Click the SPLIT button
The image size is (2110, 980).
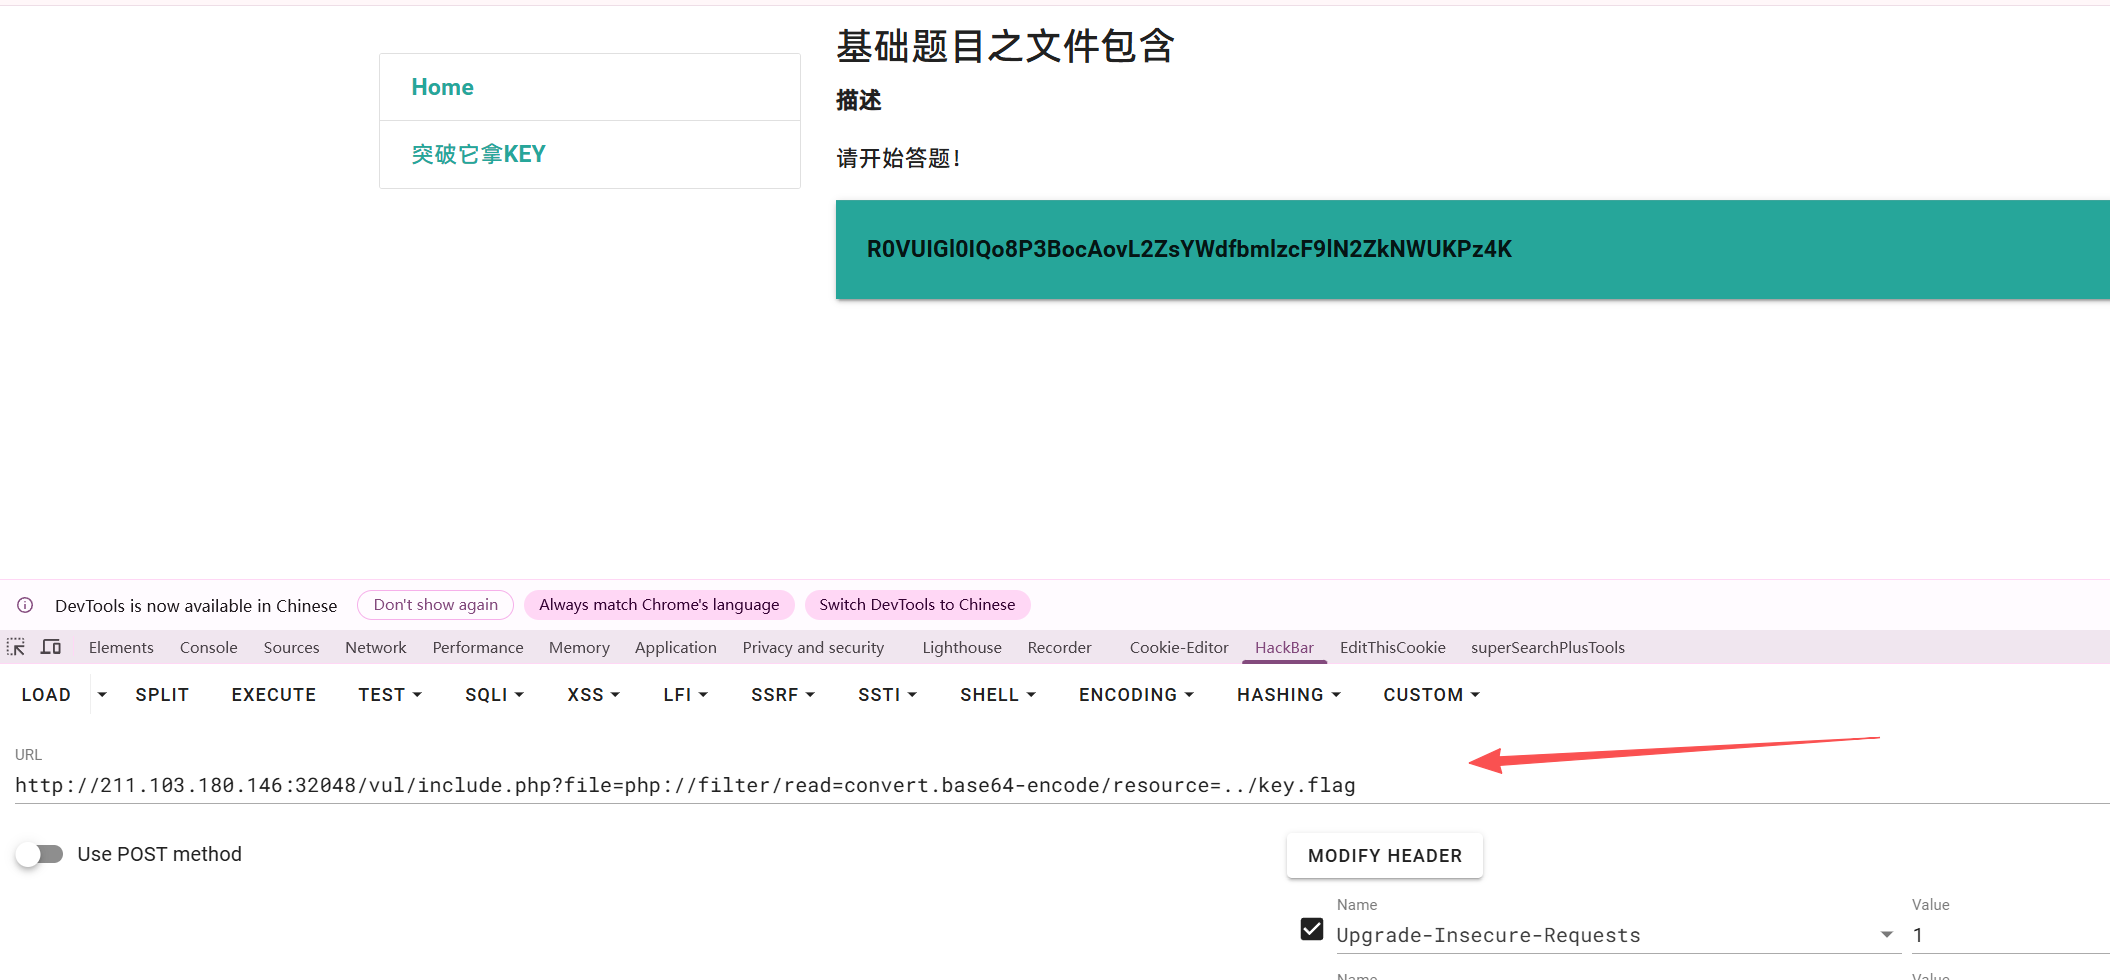(x=162, y=694)
